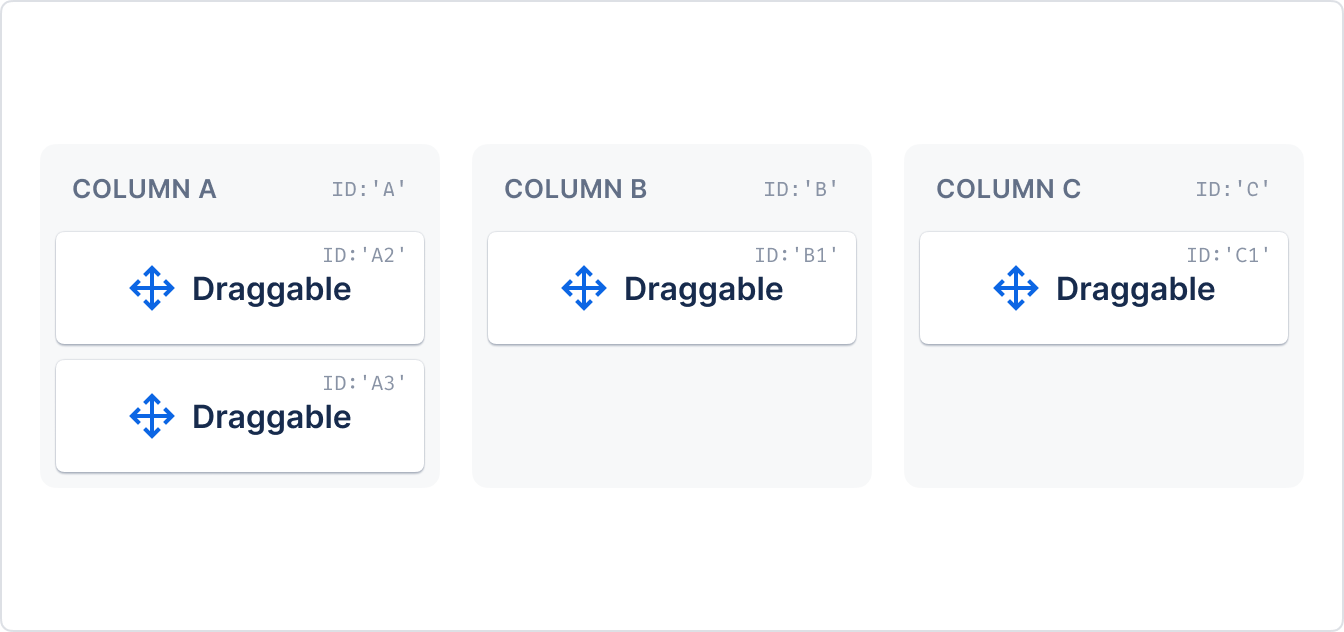Viewport: 1344px width, 632px height.
Task: Click the ID:'A3' card label
Action: (365, 383)
